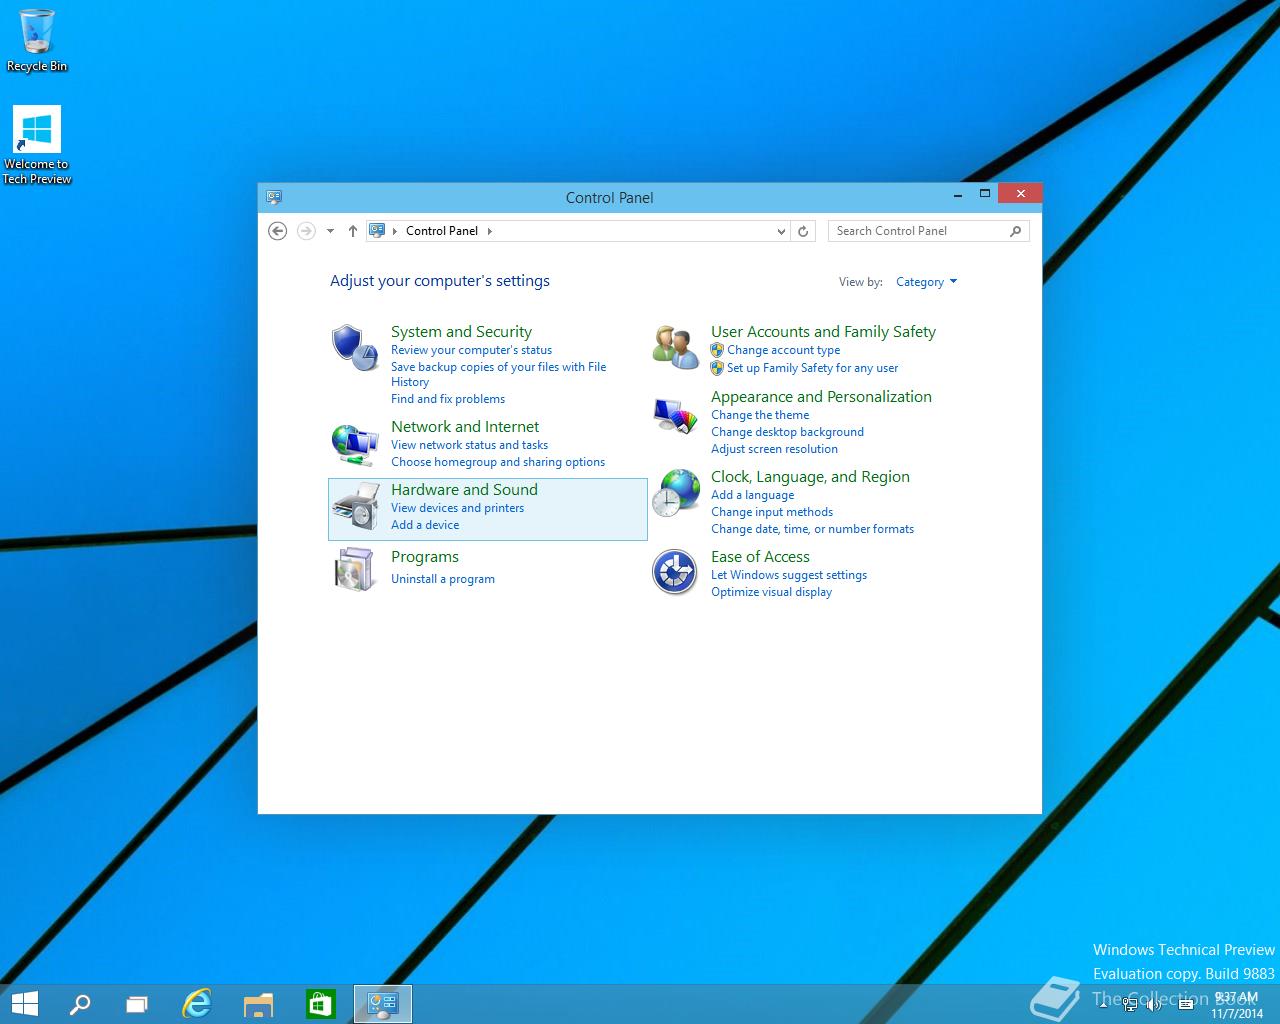Click Change input methods
This screenshot has height=1024, width=1280.
pos(772,512)
